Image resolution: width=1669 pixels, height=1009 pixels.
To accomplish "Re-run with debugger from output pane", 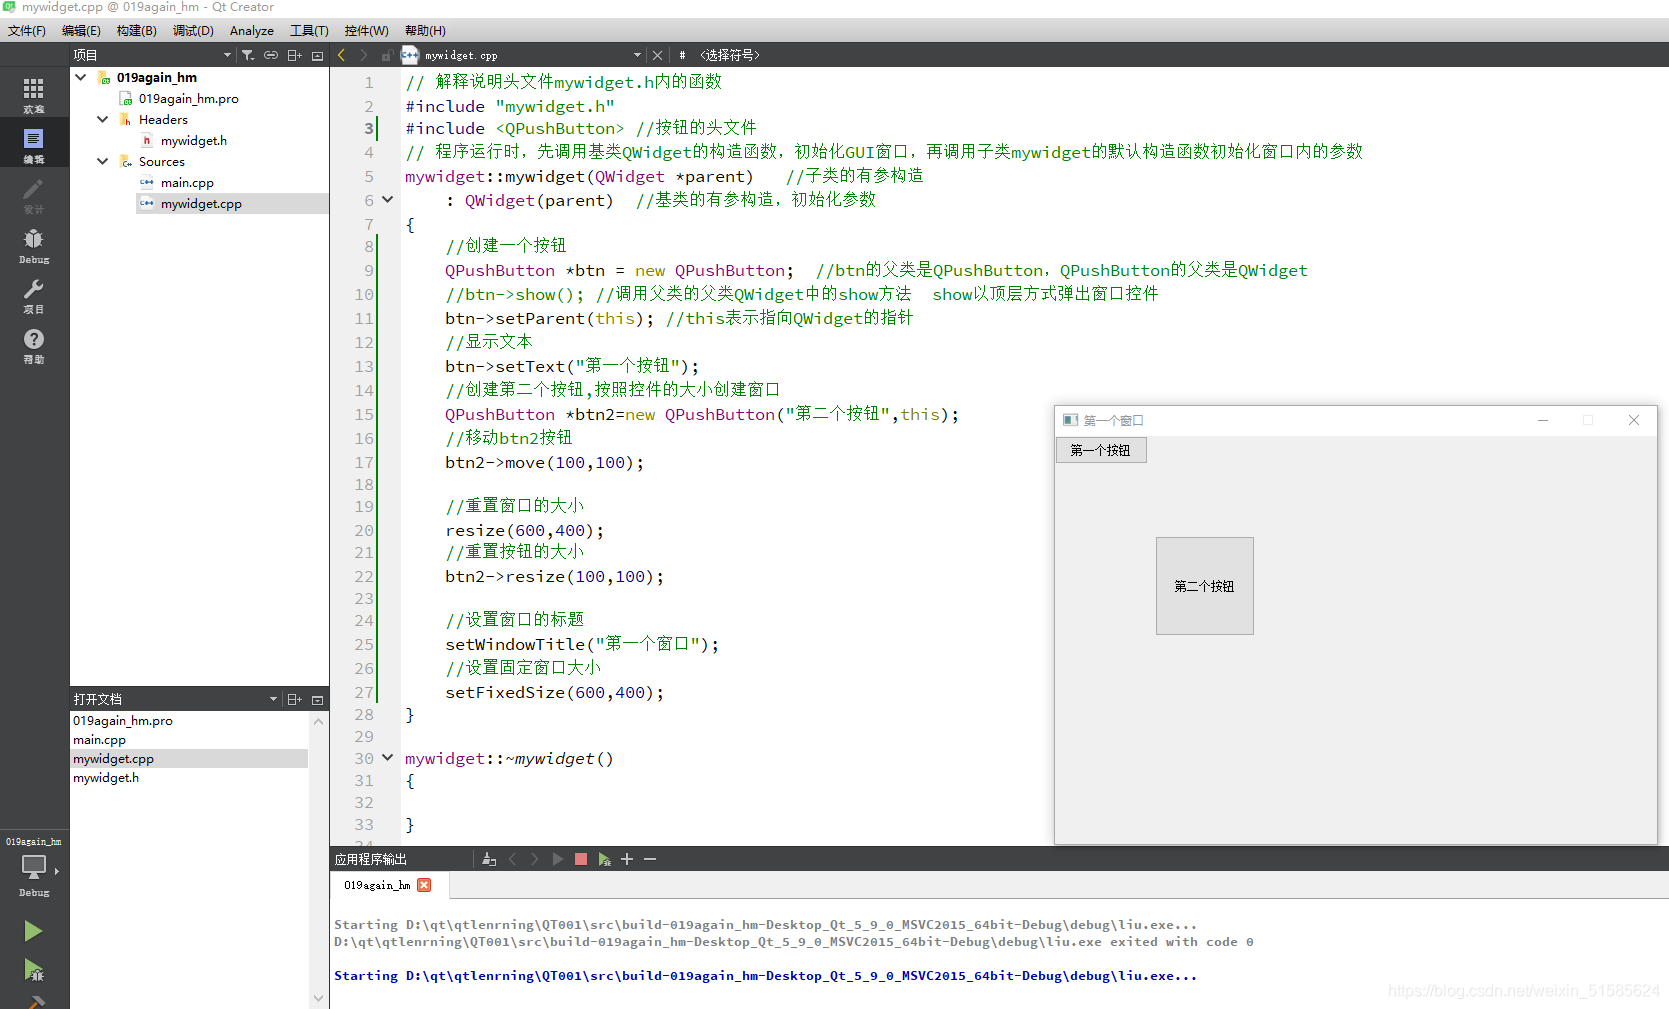I will point(604,859).
